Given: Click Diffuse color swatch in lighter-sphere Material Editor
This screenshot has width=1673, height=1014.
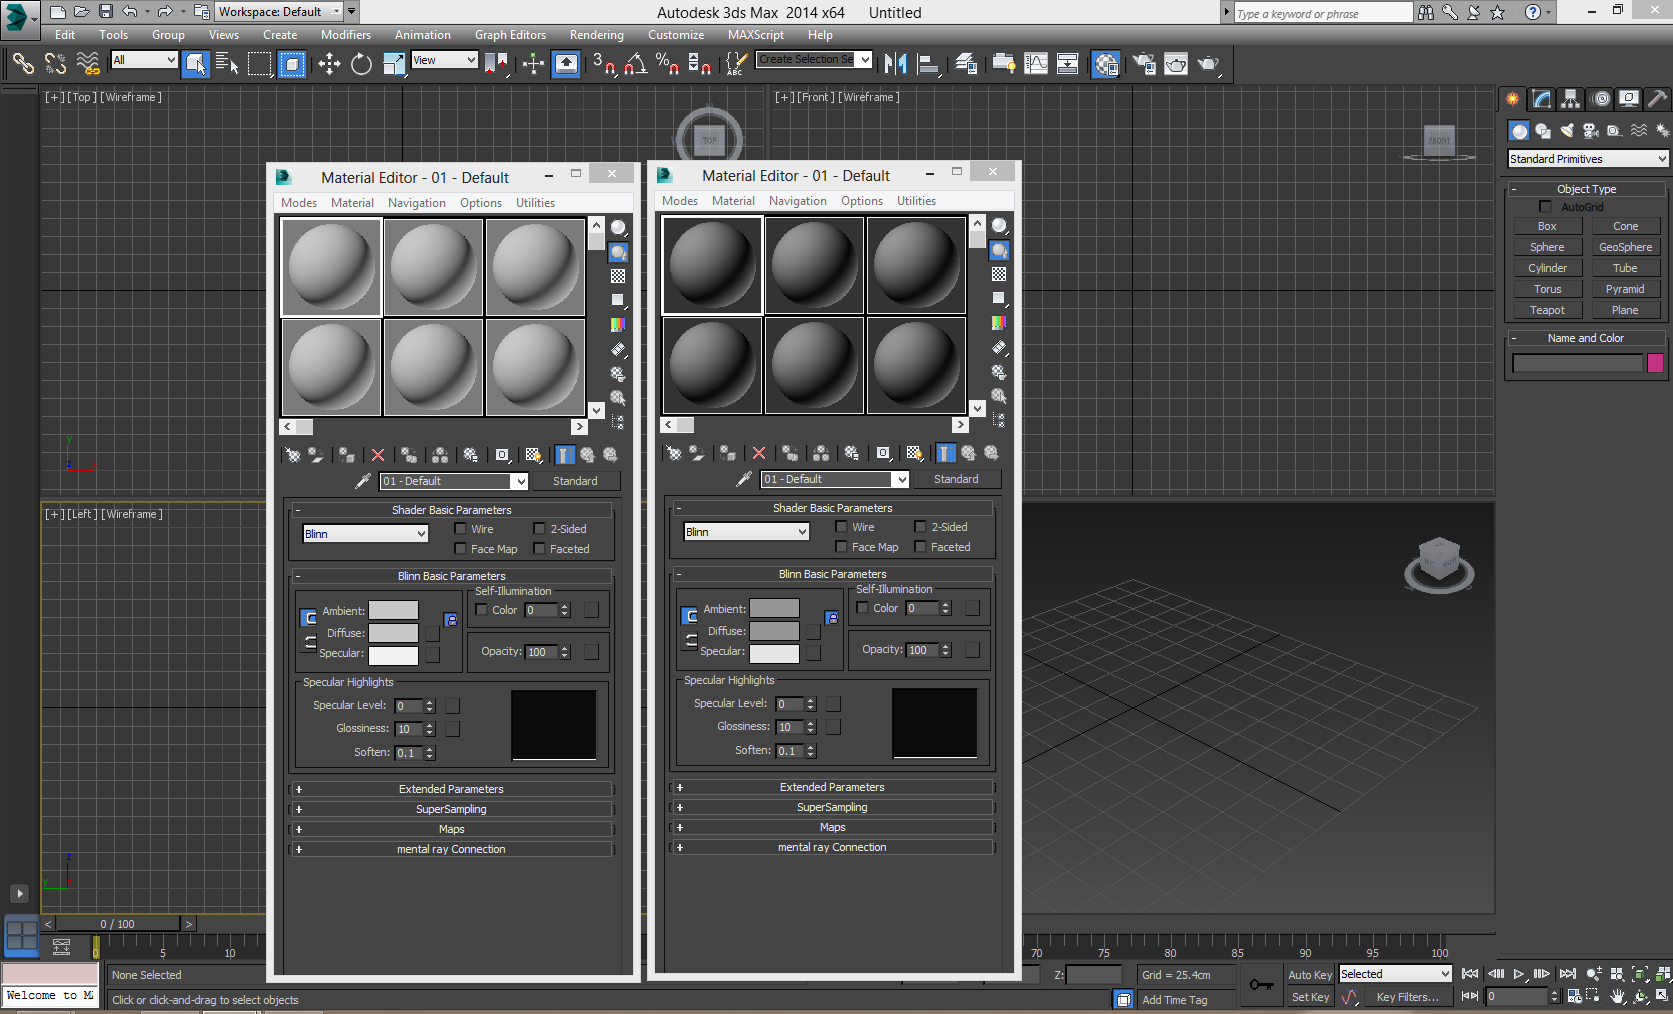Looking at the screenshot, I should 393,633.
